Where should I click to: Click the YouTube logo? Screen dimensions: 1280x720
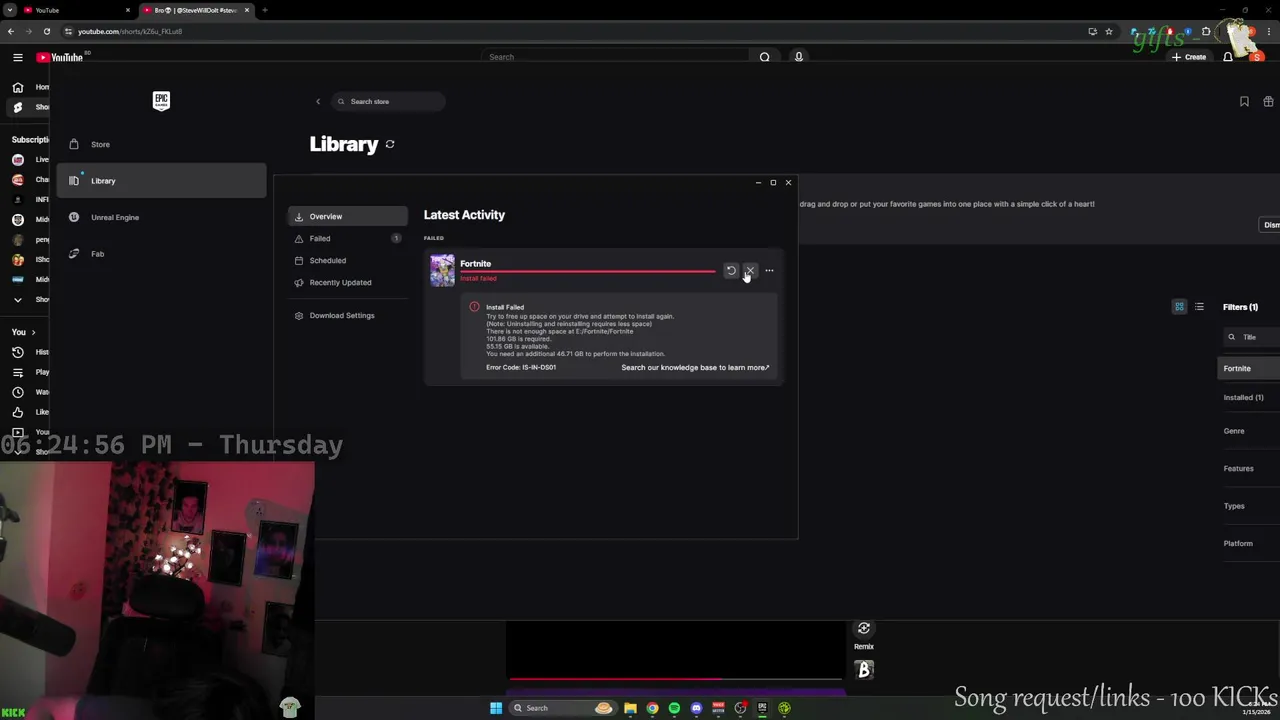coord(60,57)
